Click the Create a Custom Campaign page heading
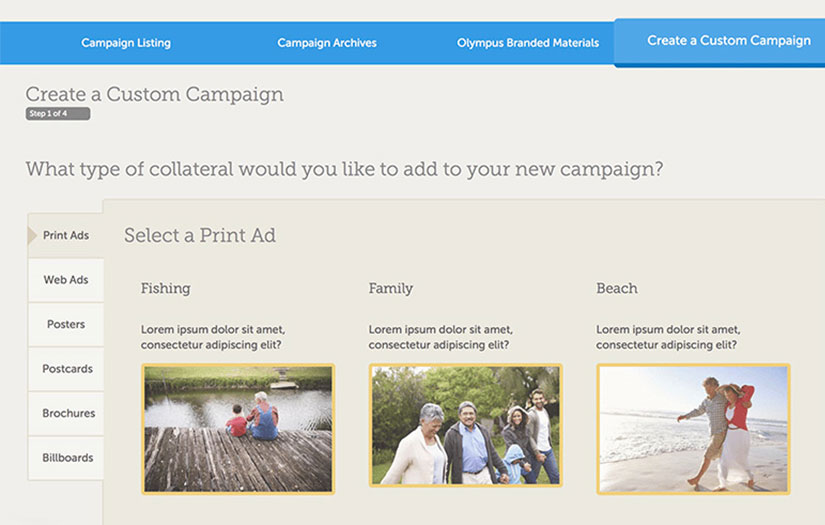The height and width of the screenshot is (525, 825). (x=155, y=94)
